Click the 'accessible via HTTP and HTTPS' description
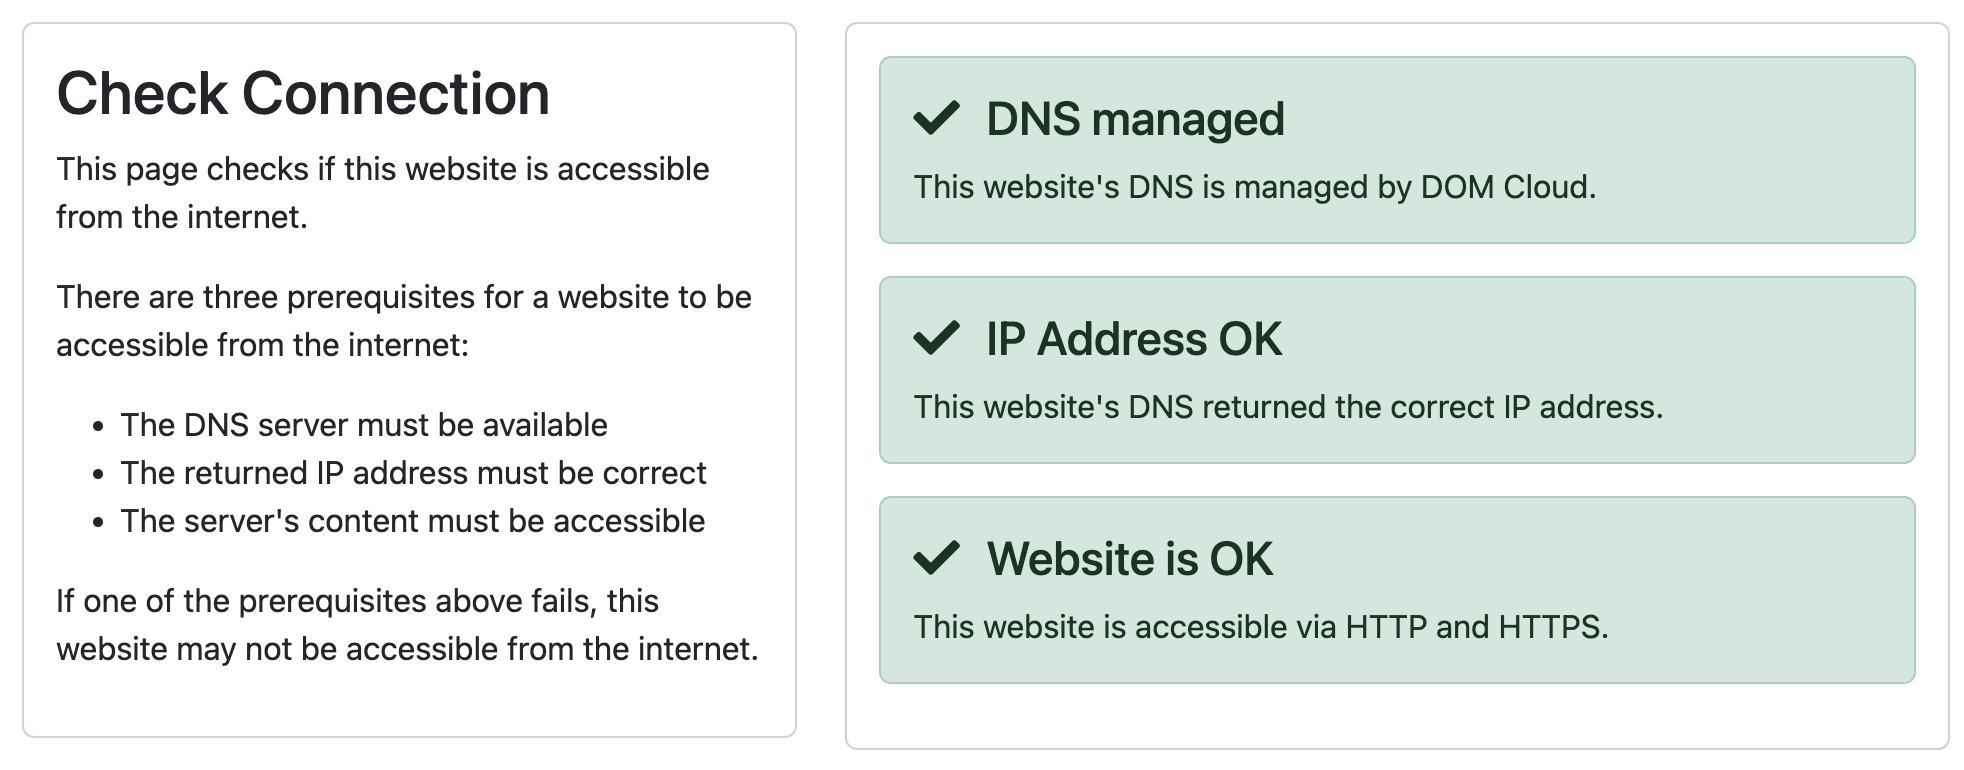The height and width of the screenshot is (770, 1964). 1260,627
